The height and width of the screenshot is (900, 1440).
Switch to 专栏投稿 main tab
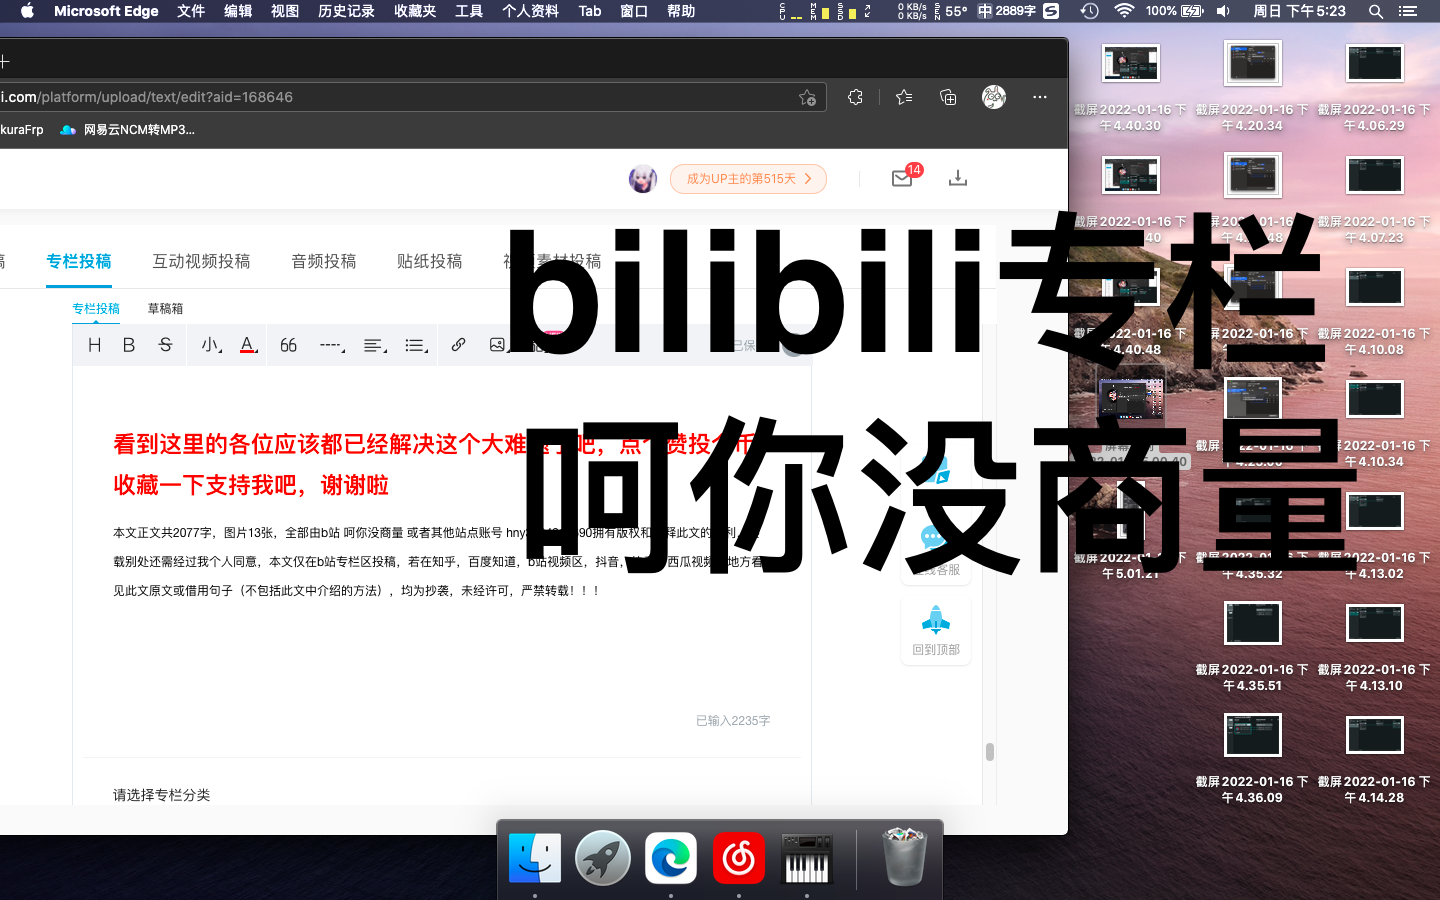79,261
